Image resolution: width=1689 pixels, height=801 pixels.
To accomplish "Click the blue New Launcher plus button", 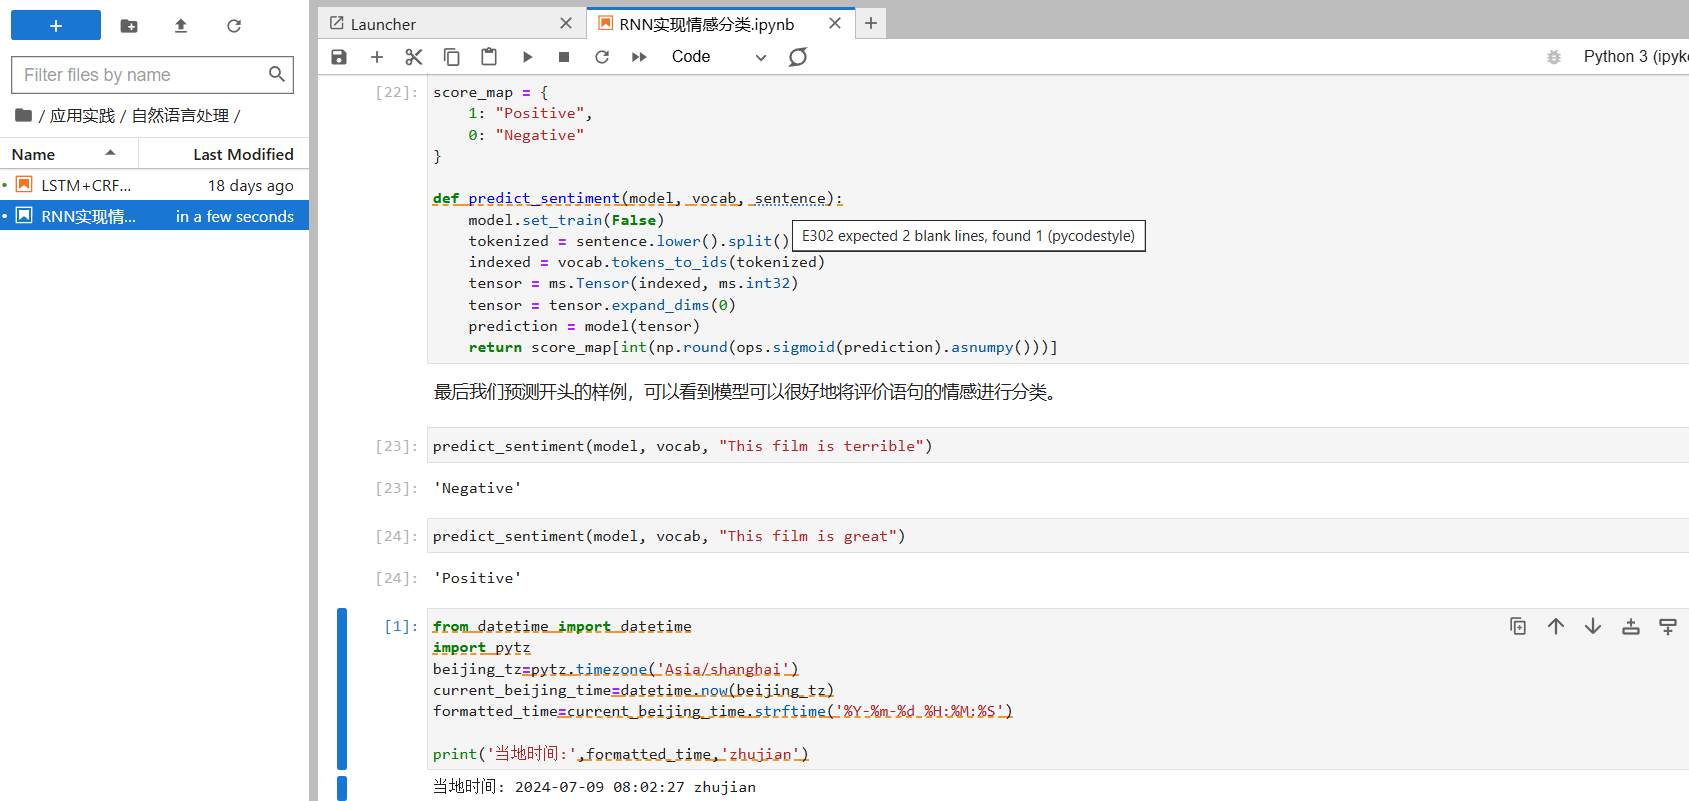I will point(56,25).
